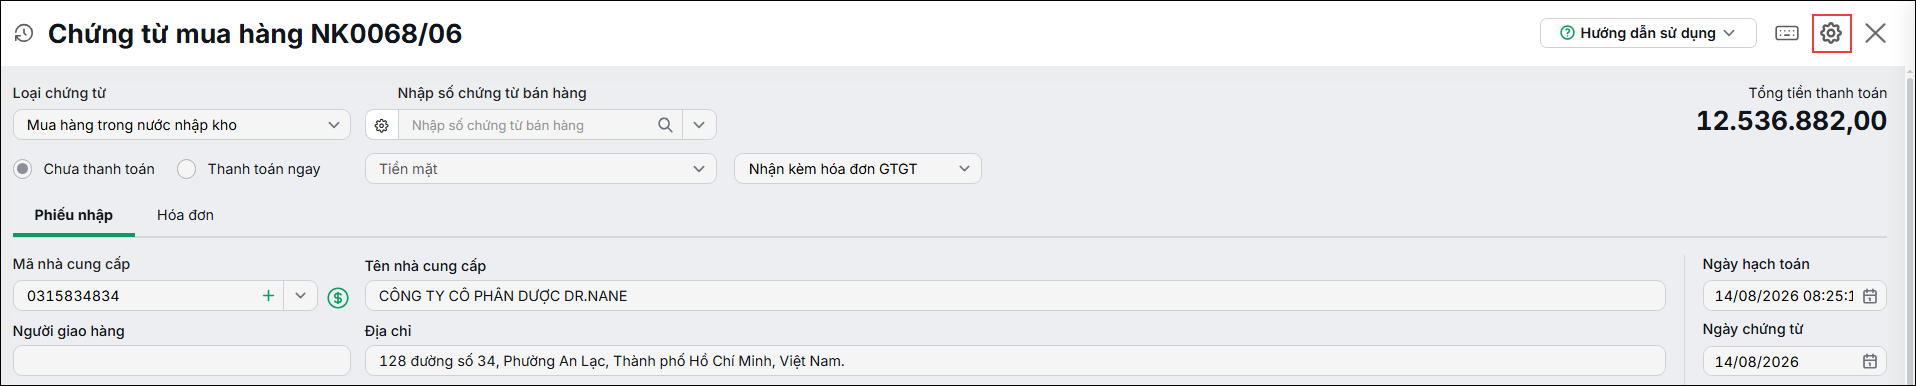
Task: Open Tiền mặt payment method dropdown
Action: click(x=541, y=169)
